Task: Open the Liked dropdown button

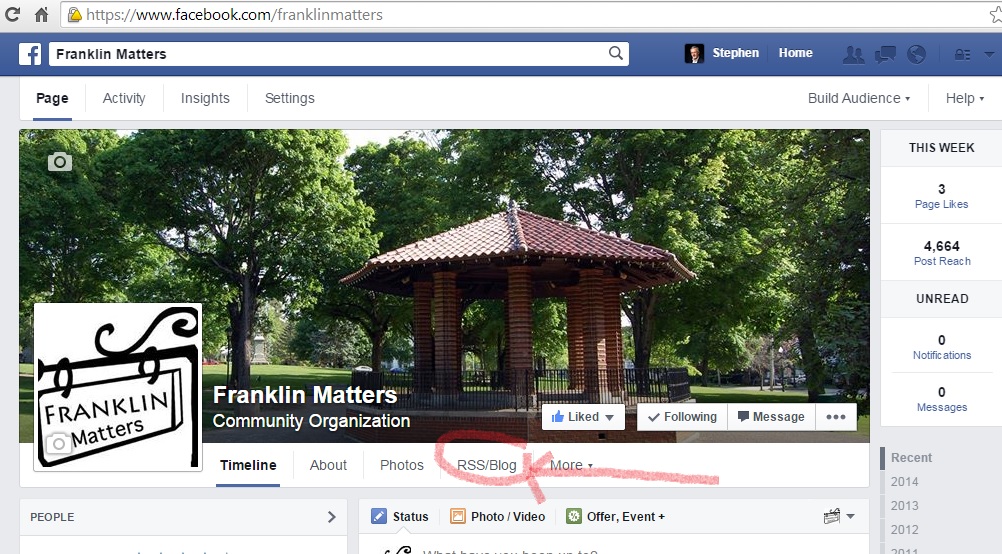Action: tap(583, 417)
